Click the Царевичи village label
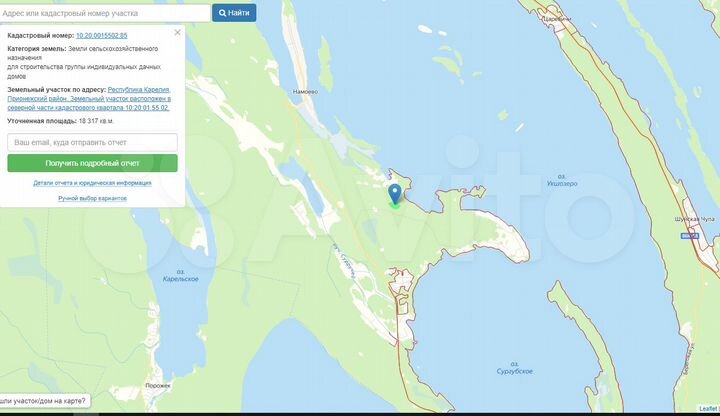The width and height of the screenshot is (720, 416). tap(557, 19)
